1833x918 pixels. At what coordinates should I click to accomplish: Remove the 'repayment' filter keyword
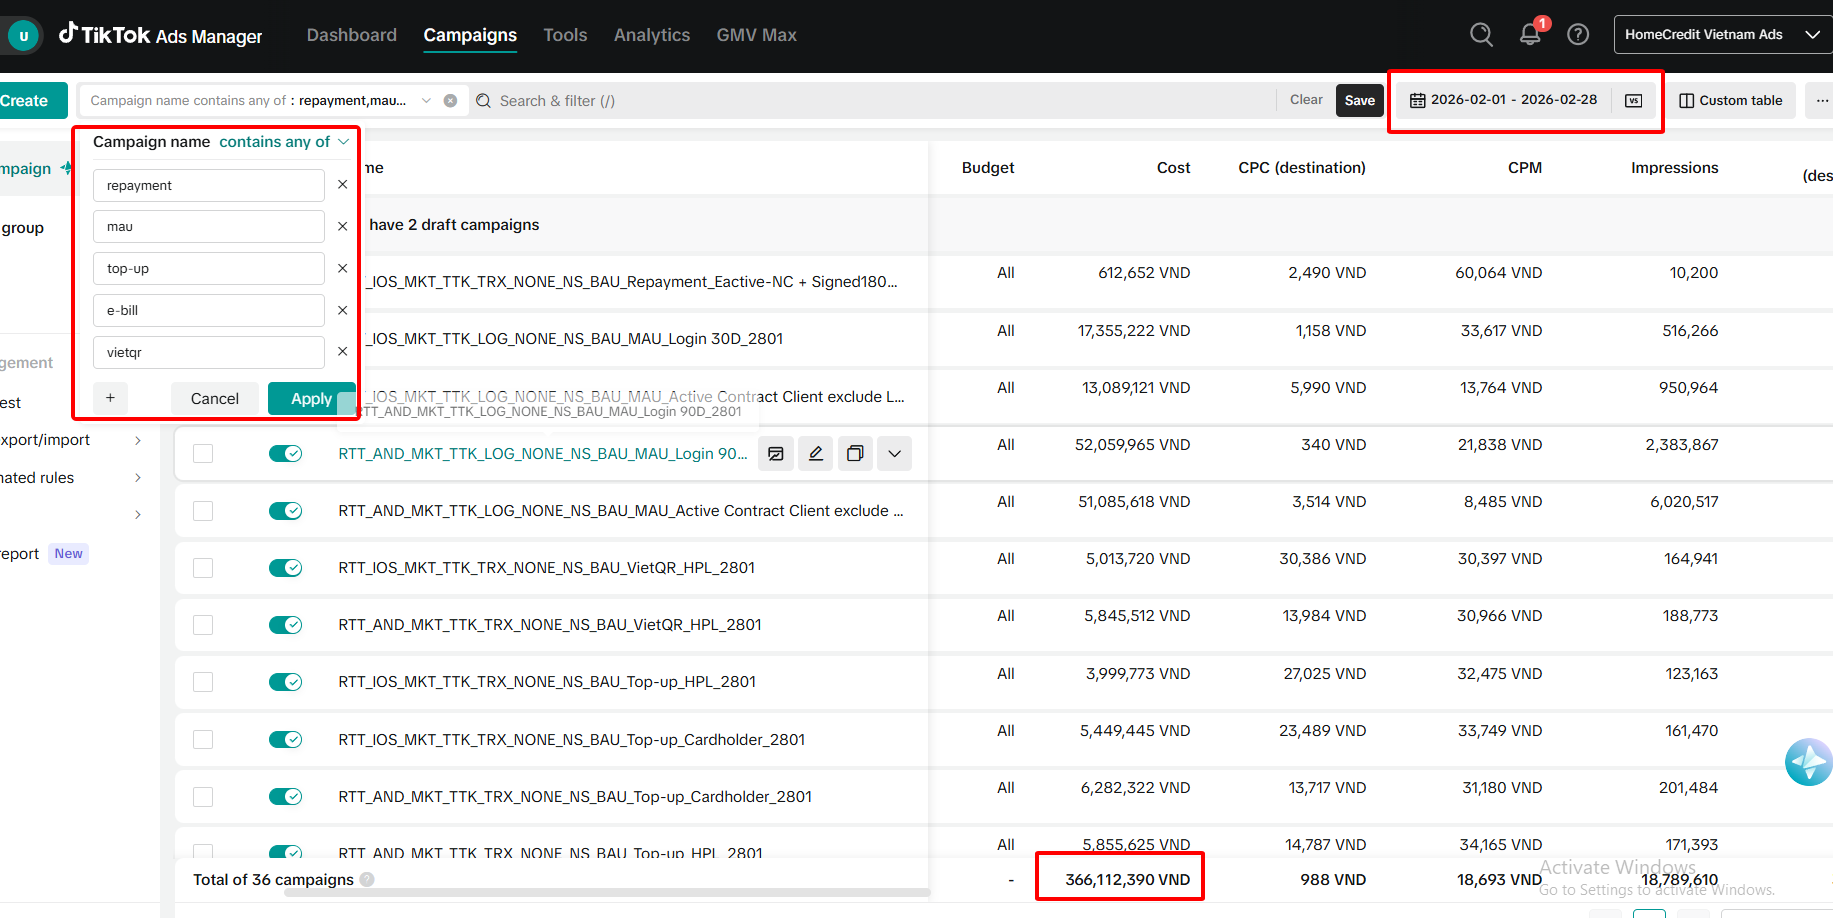(342, 185)
